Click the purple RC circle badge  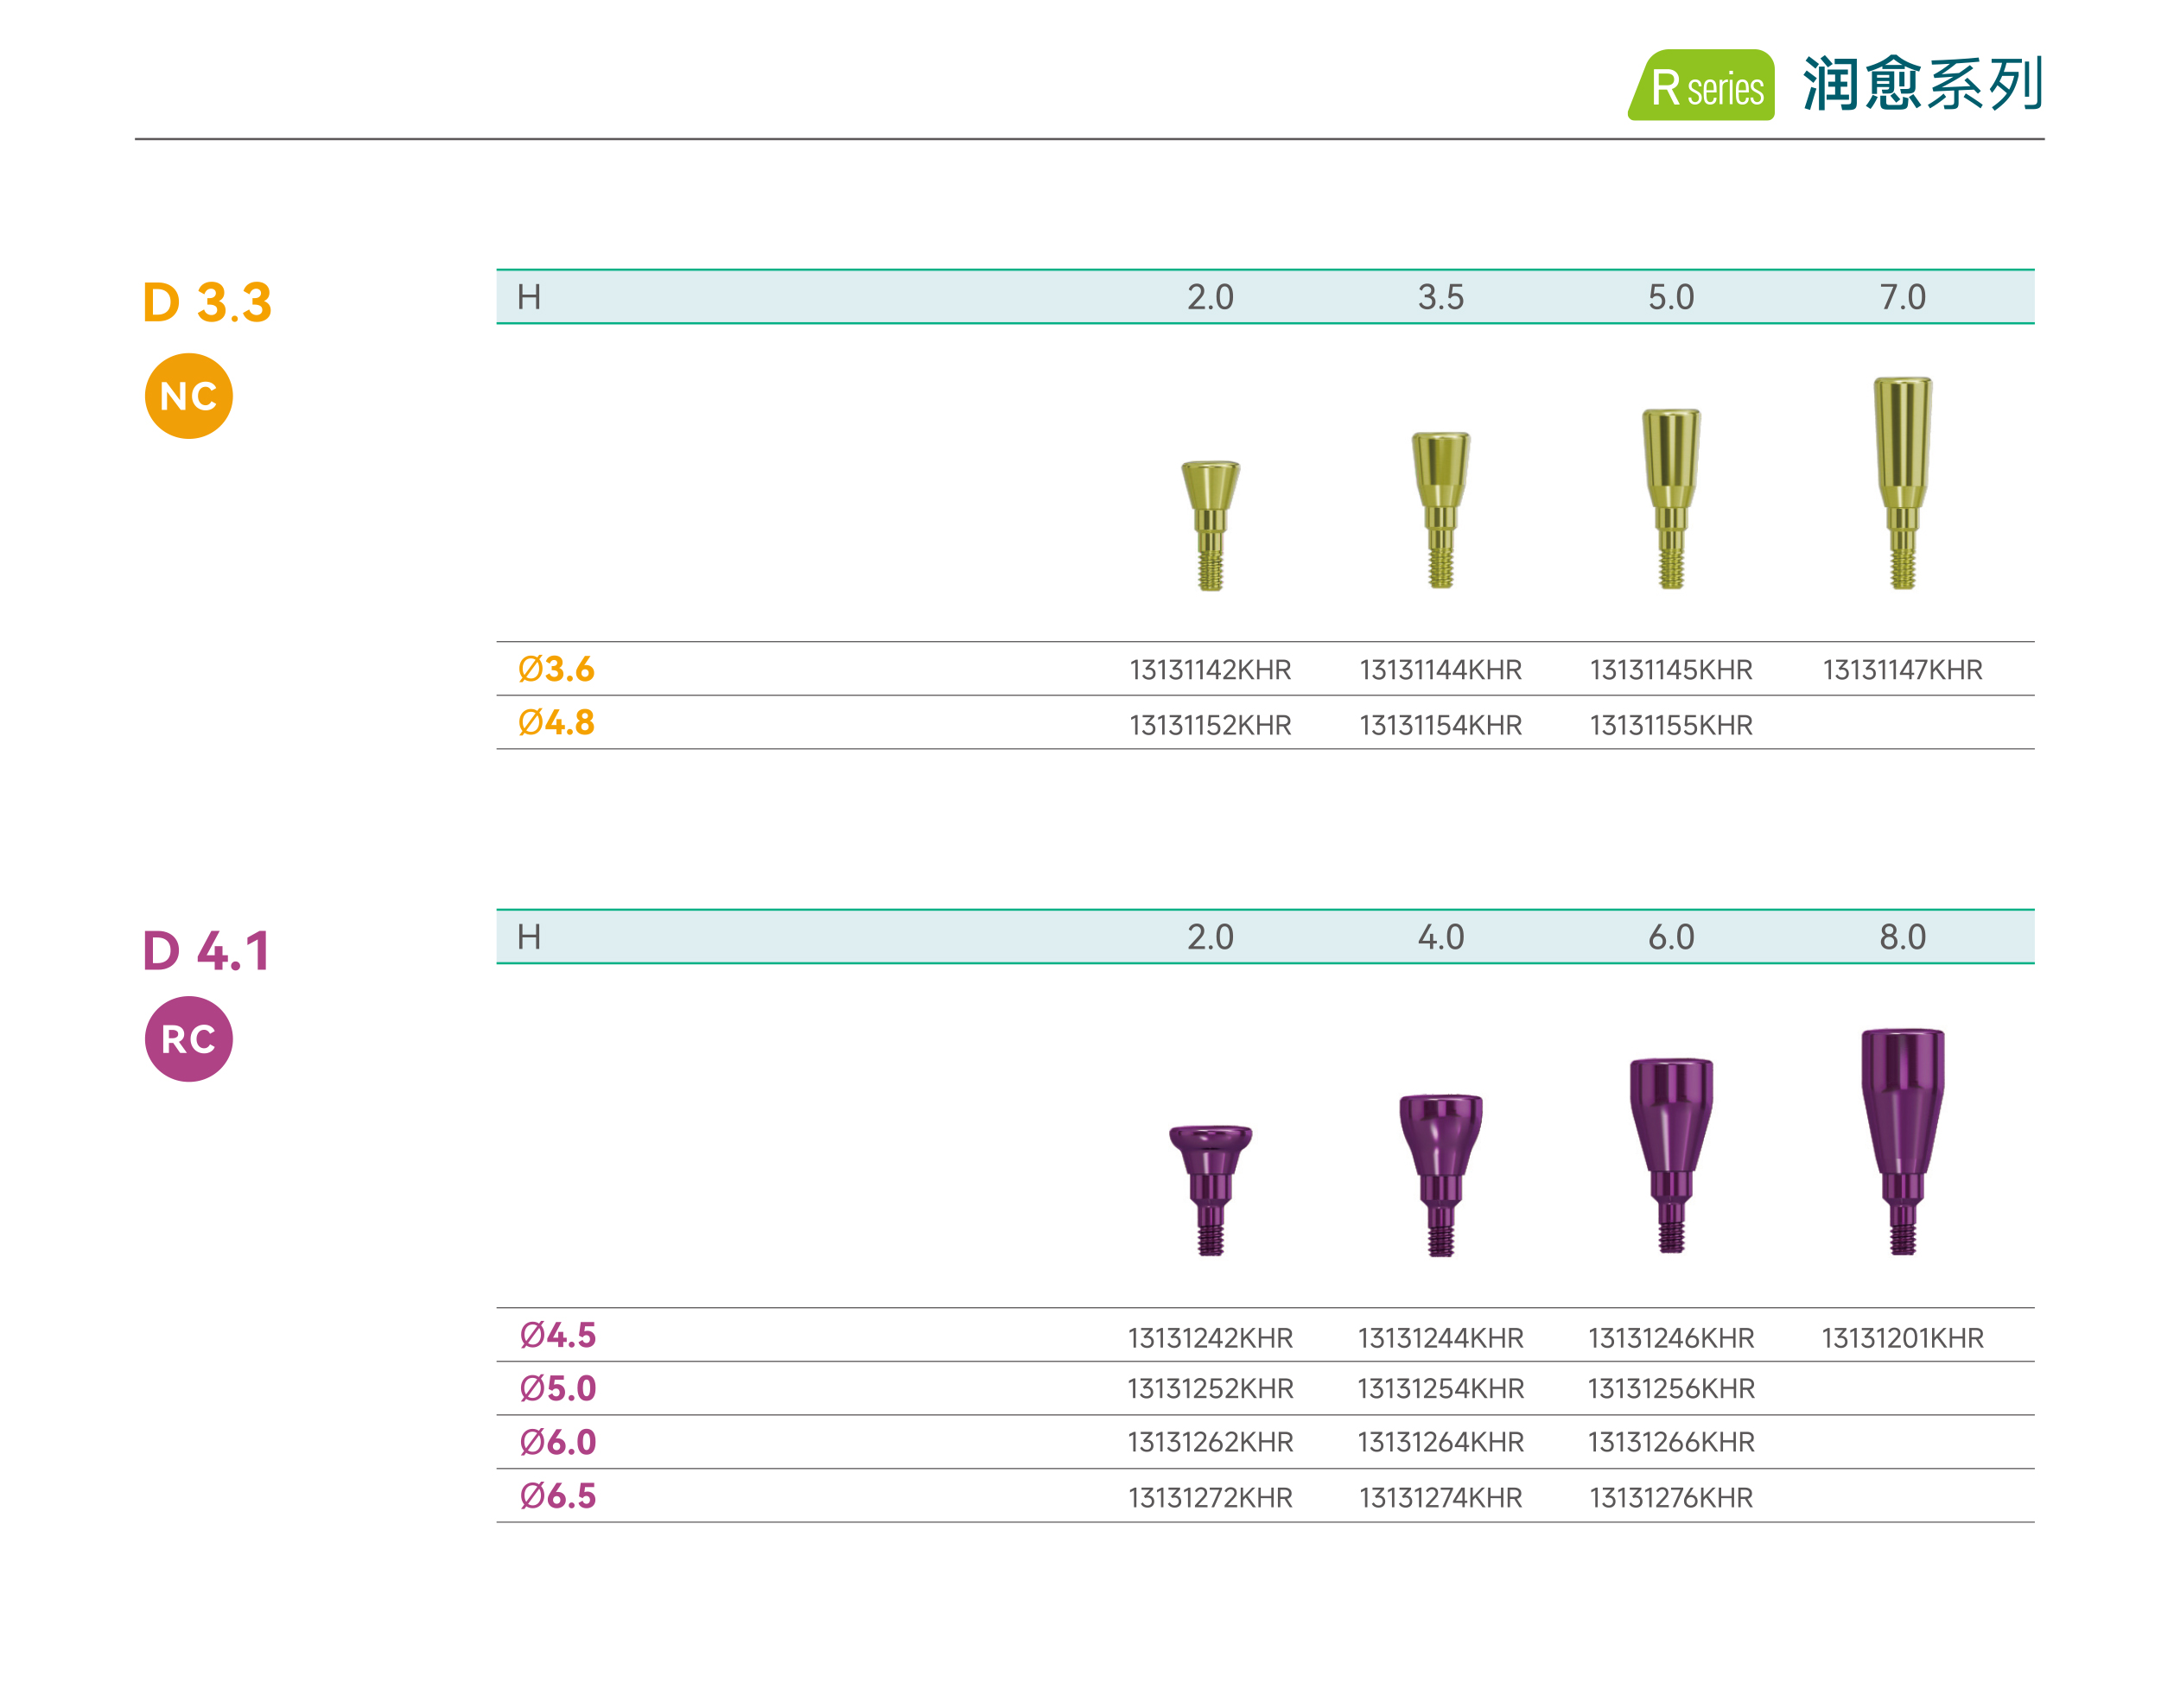188,1039
